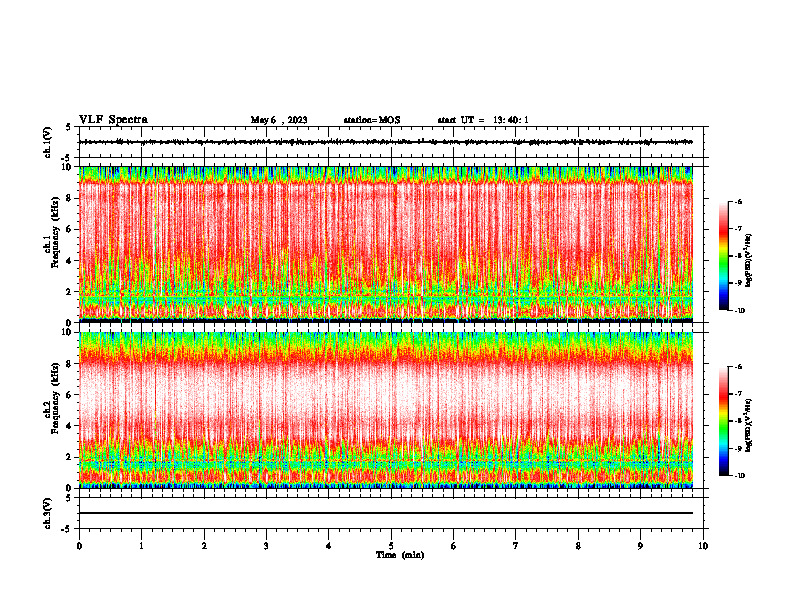Click the "10" tick label on the time axis
This screenshot has width=792, height=612.
[703, 546]
